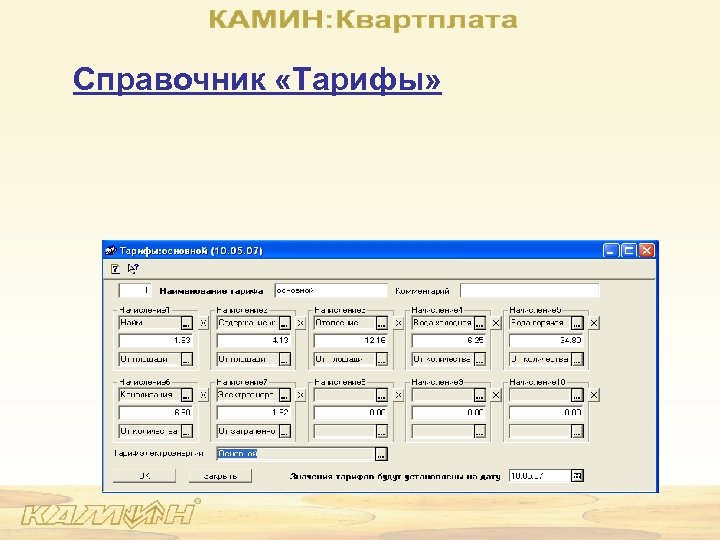Click Начисление5 value field 34.80
720x540 pixels.
(x=546, y=341)
